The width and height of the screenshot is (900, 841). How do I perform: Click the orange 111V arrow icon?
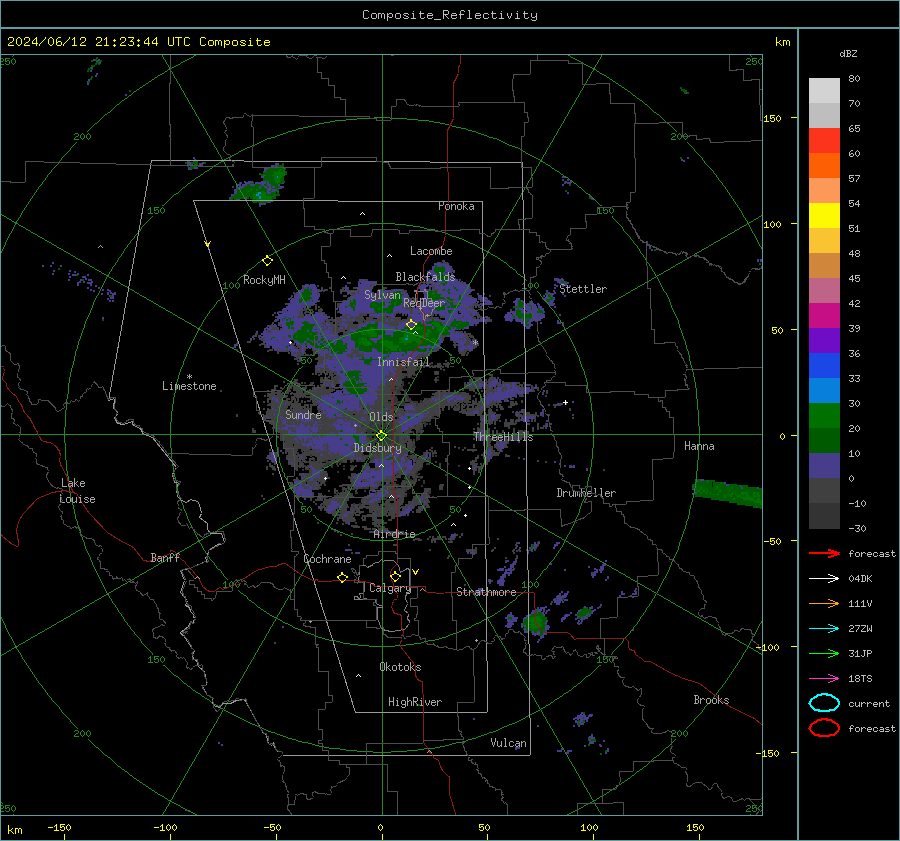[x=824, y=603]
